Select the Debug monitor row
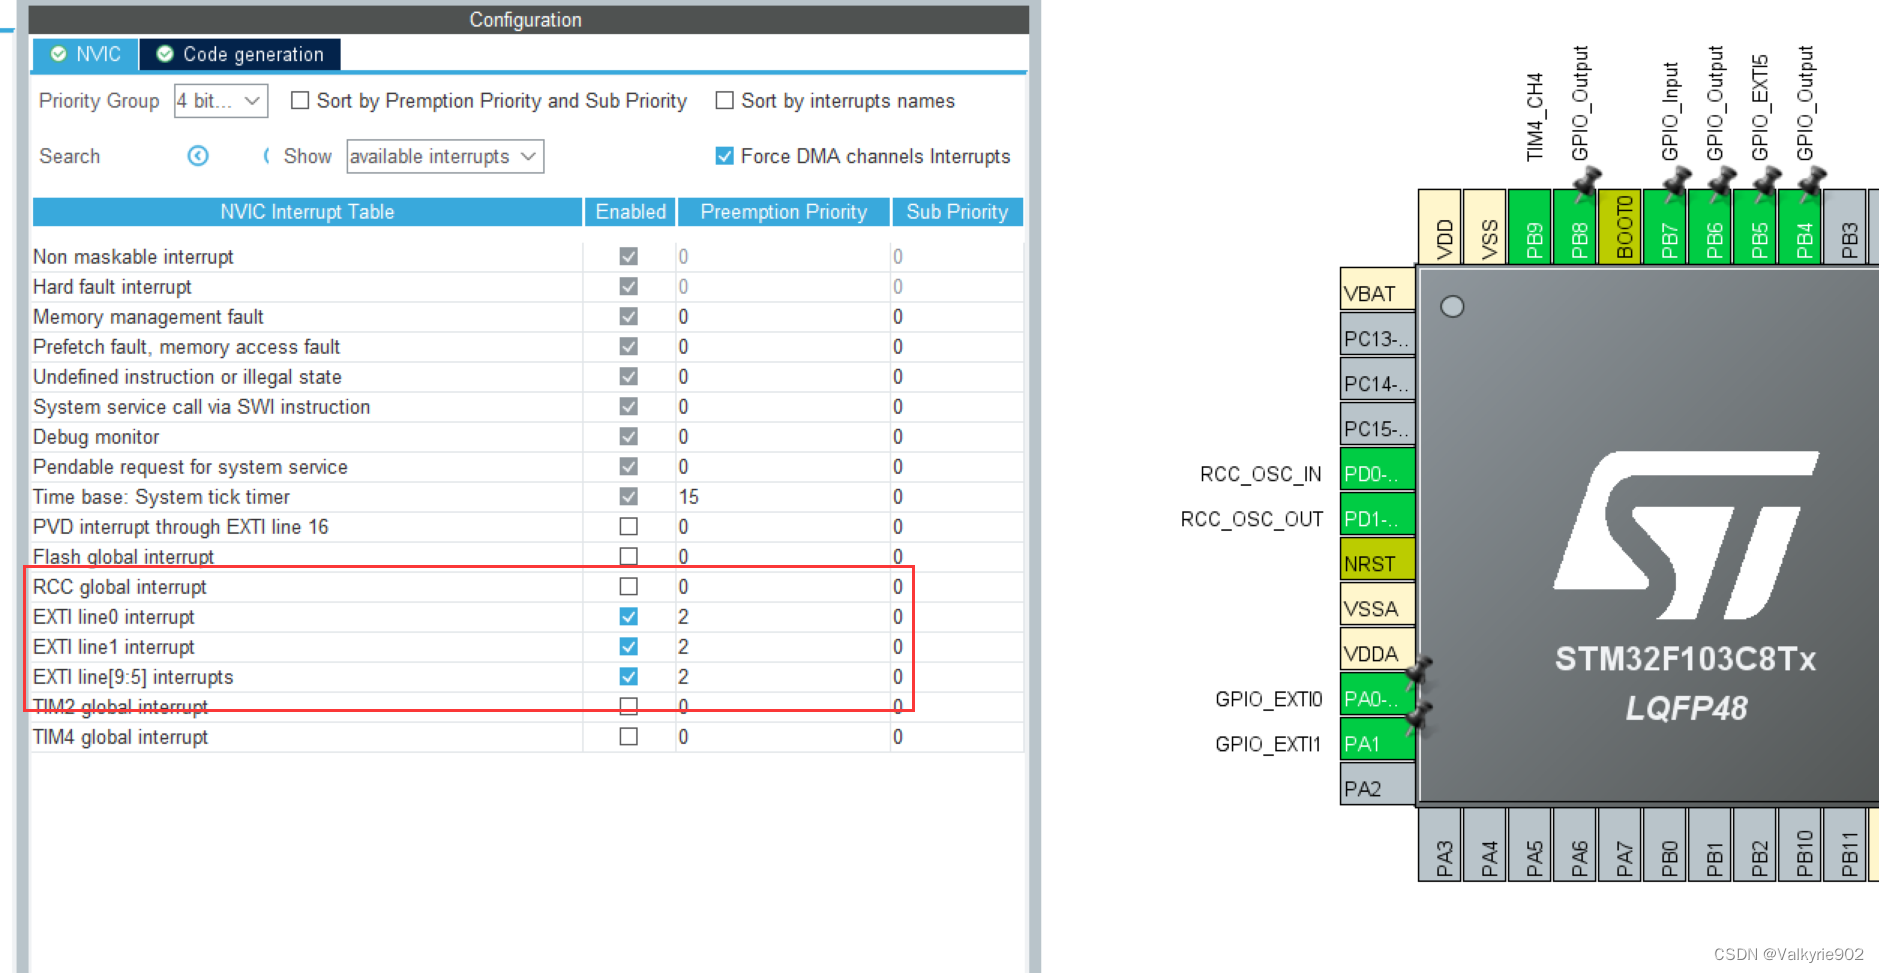This screenshot has height=973, width=1879. click(527, 437)
